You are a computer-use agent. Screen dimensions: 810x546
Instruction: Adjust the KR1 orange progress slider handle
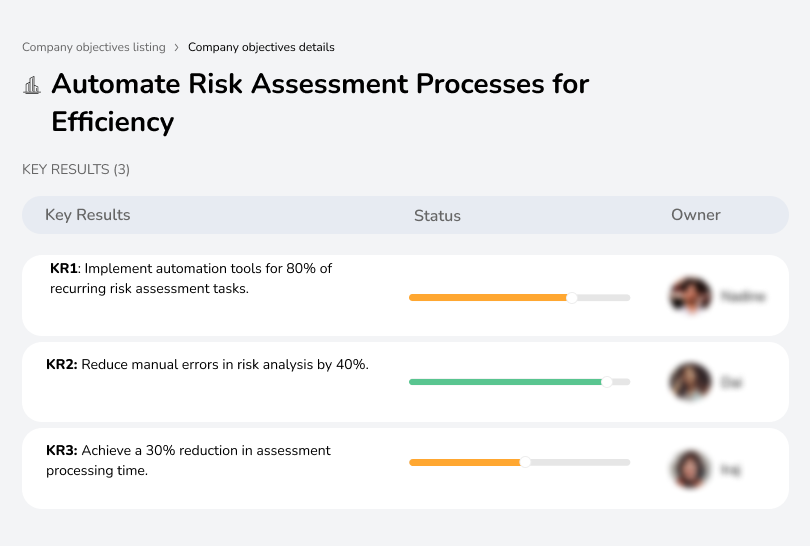pos(571,298)
